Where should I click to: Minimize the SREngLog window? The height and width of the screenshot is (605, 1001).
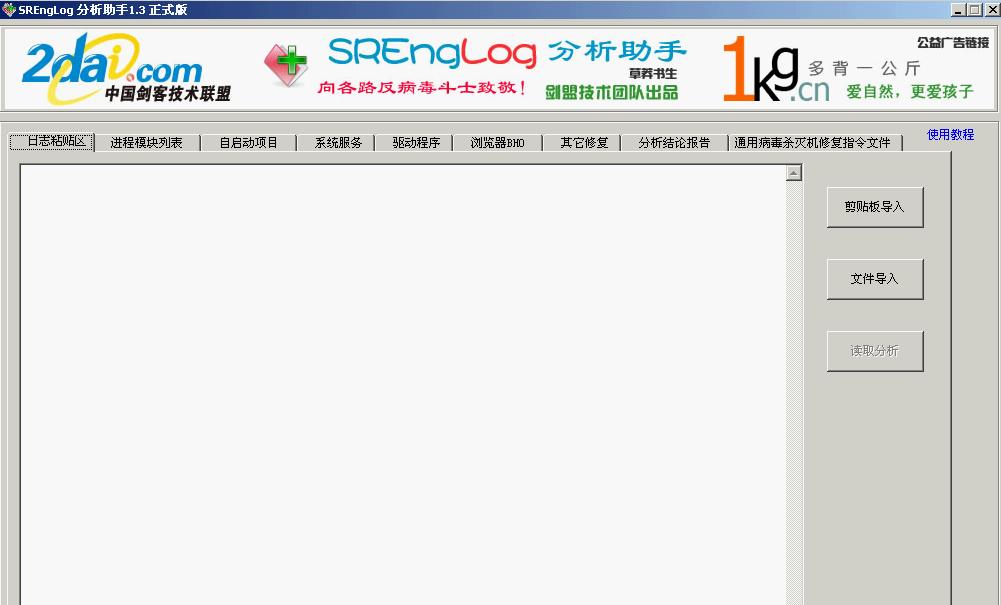(958, 10)
